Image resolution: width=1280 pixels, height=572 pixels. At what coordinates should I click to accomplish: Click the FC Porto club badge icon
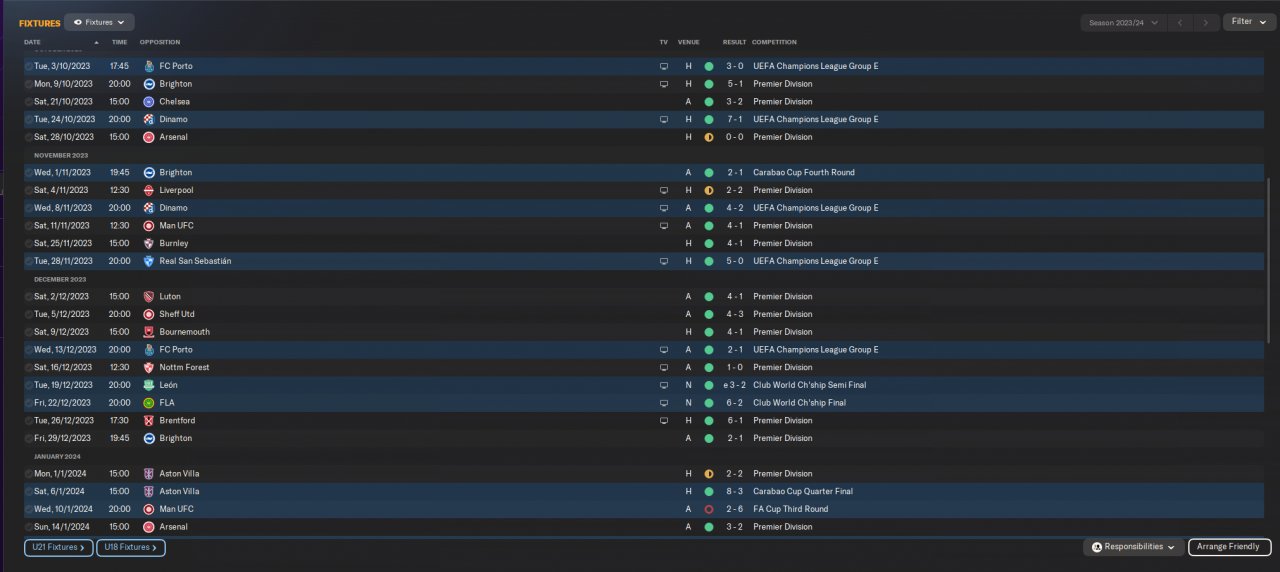(x=149, y=66)
